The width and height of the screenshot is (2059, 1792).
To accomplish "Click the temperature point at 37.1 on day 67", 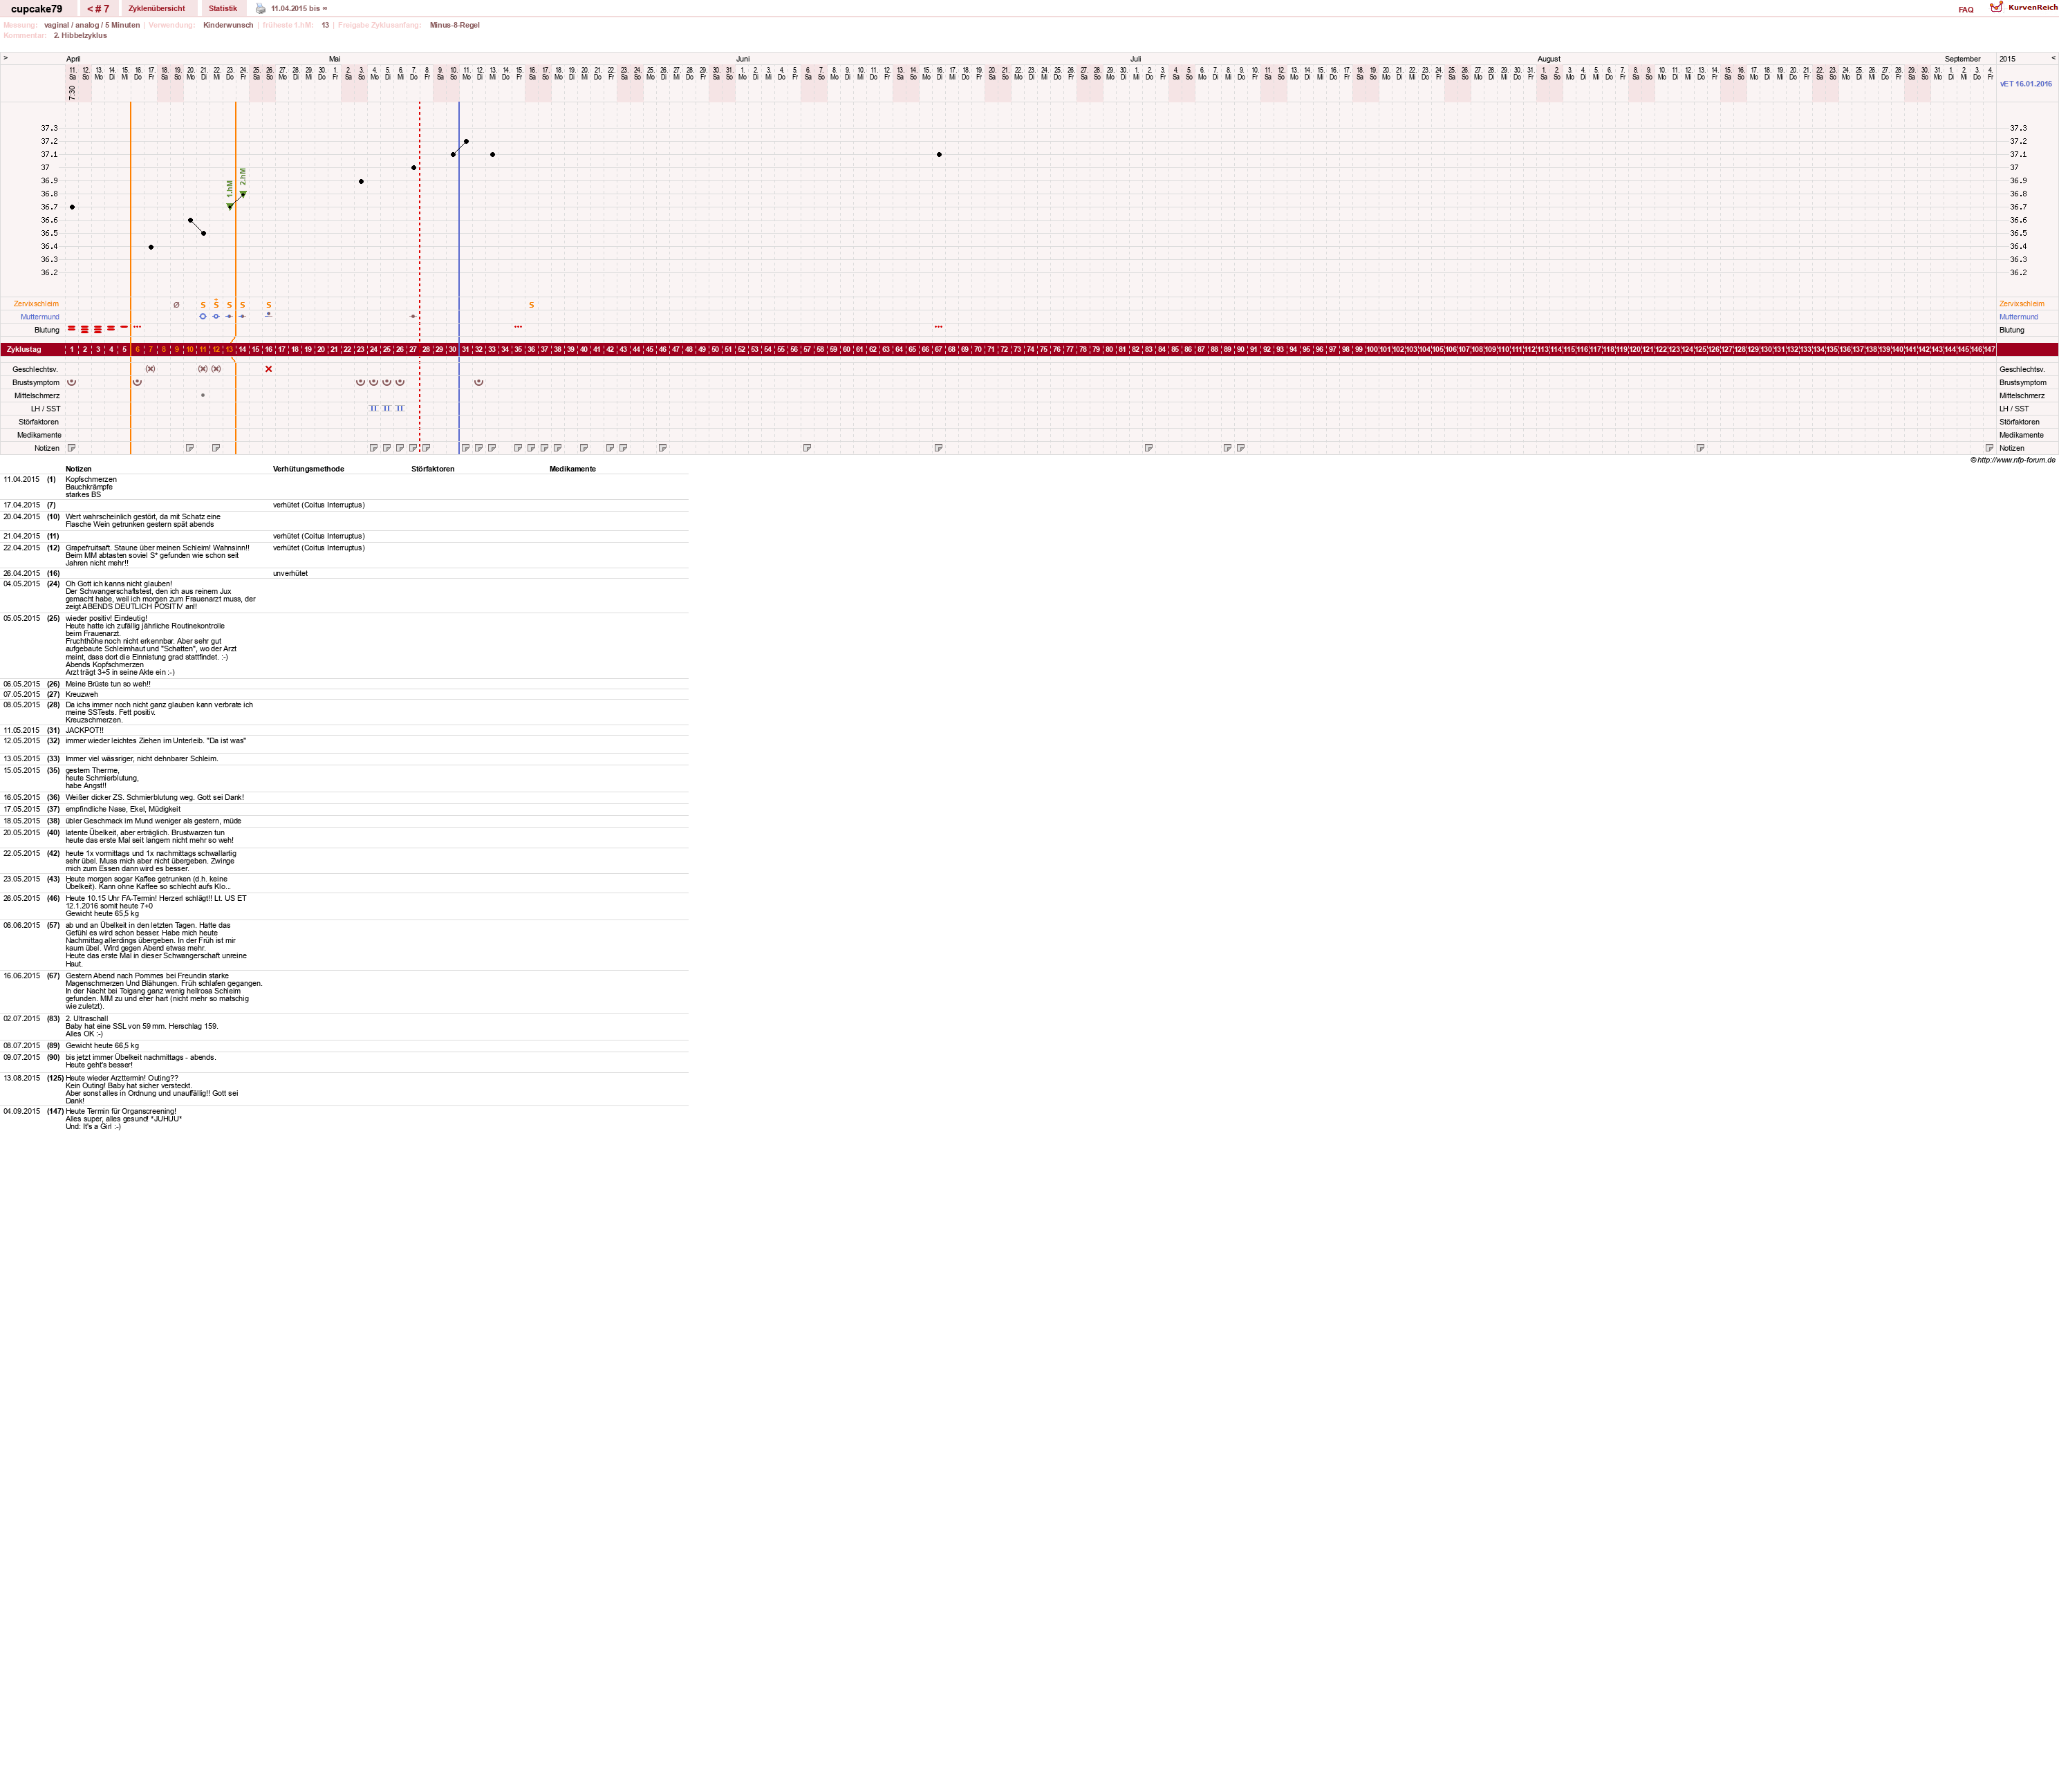I will (x=939, y=155).
